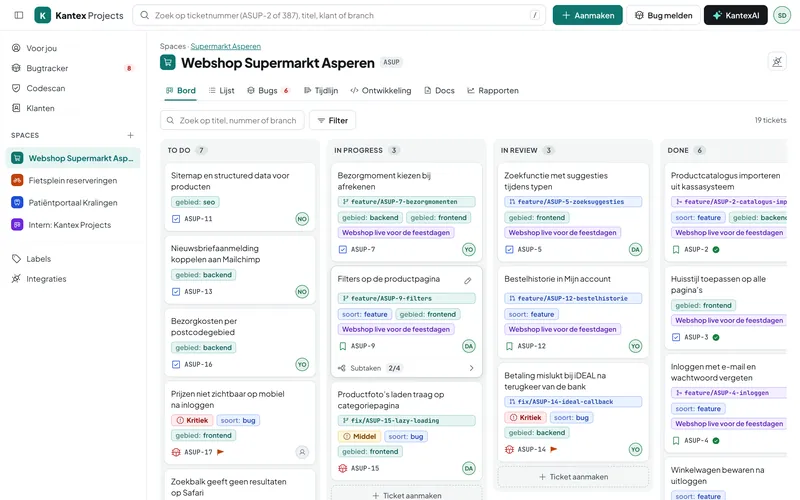The height and width of the screenshot is (500, 800).
Task: Click the Webshop Supermarkt Asperen space icon
Action: pyautogui.click(x=17, y=158)
